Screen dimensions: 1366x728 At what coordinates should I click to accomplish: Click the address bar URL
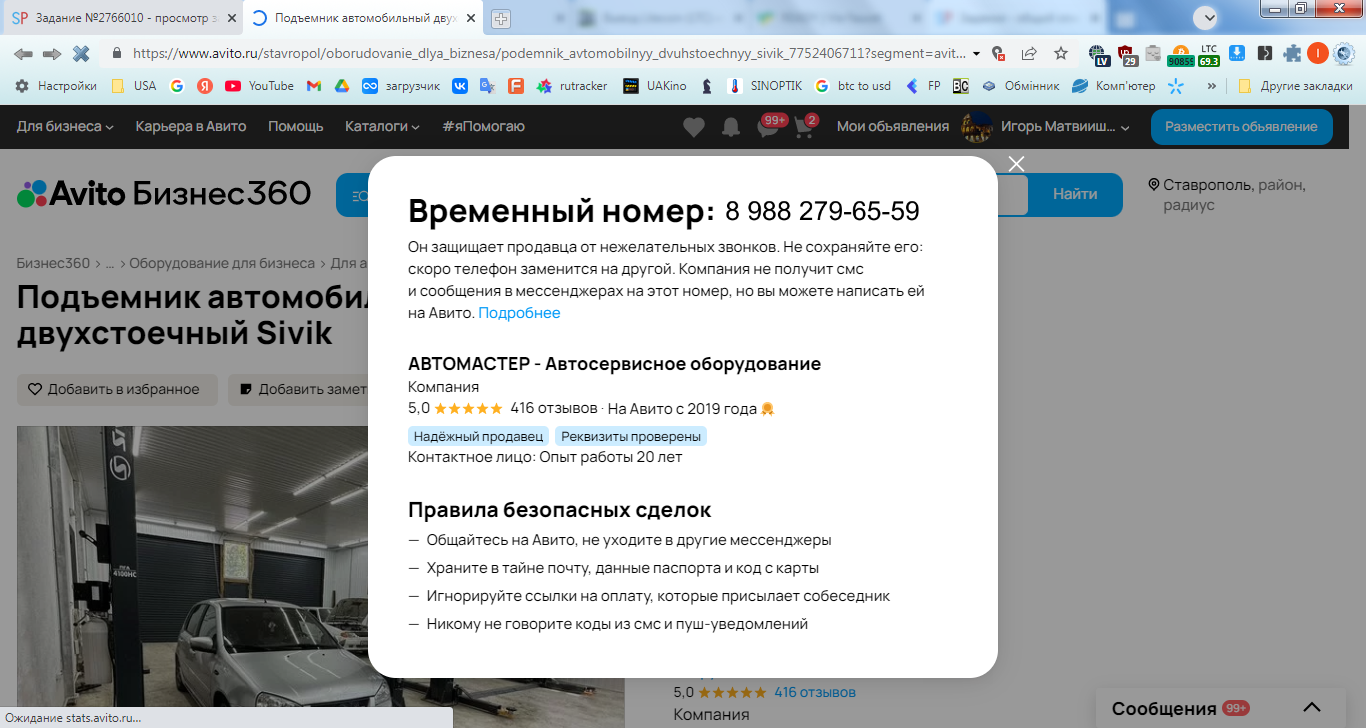(549, 54)
